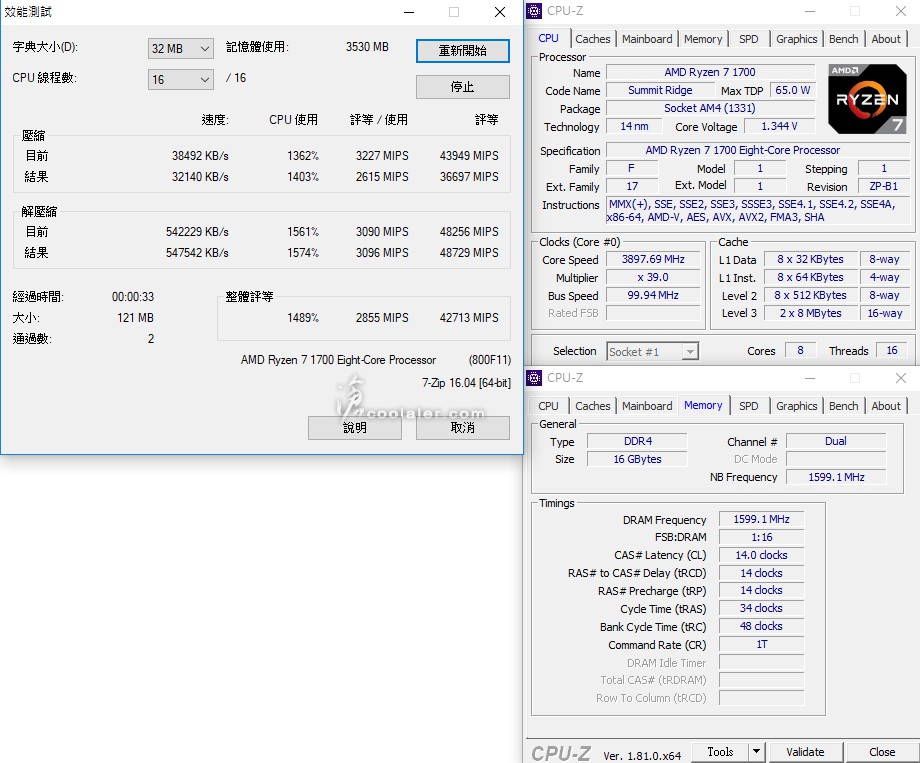Click the memory Size value 16 GBytes
The height and width of the screenshot is (763, 920).
coord(638,459)
